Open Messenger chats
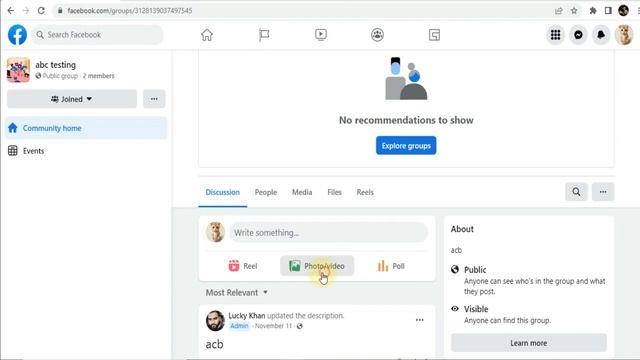 (x=578, y=35)
